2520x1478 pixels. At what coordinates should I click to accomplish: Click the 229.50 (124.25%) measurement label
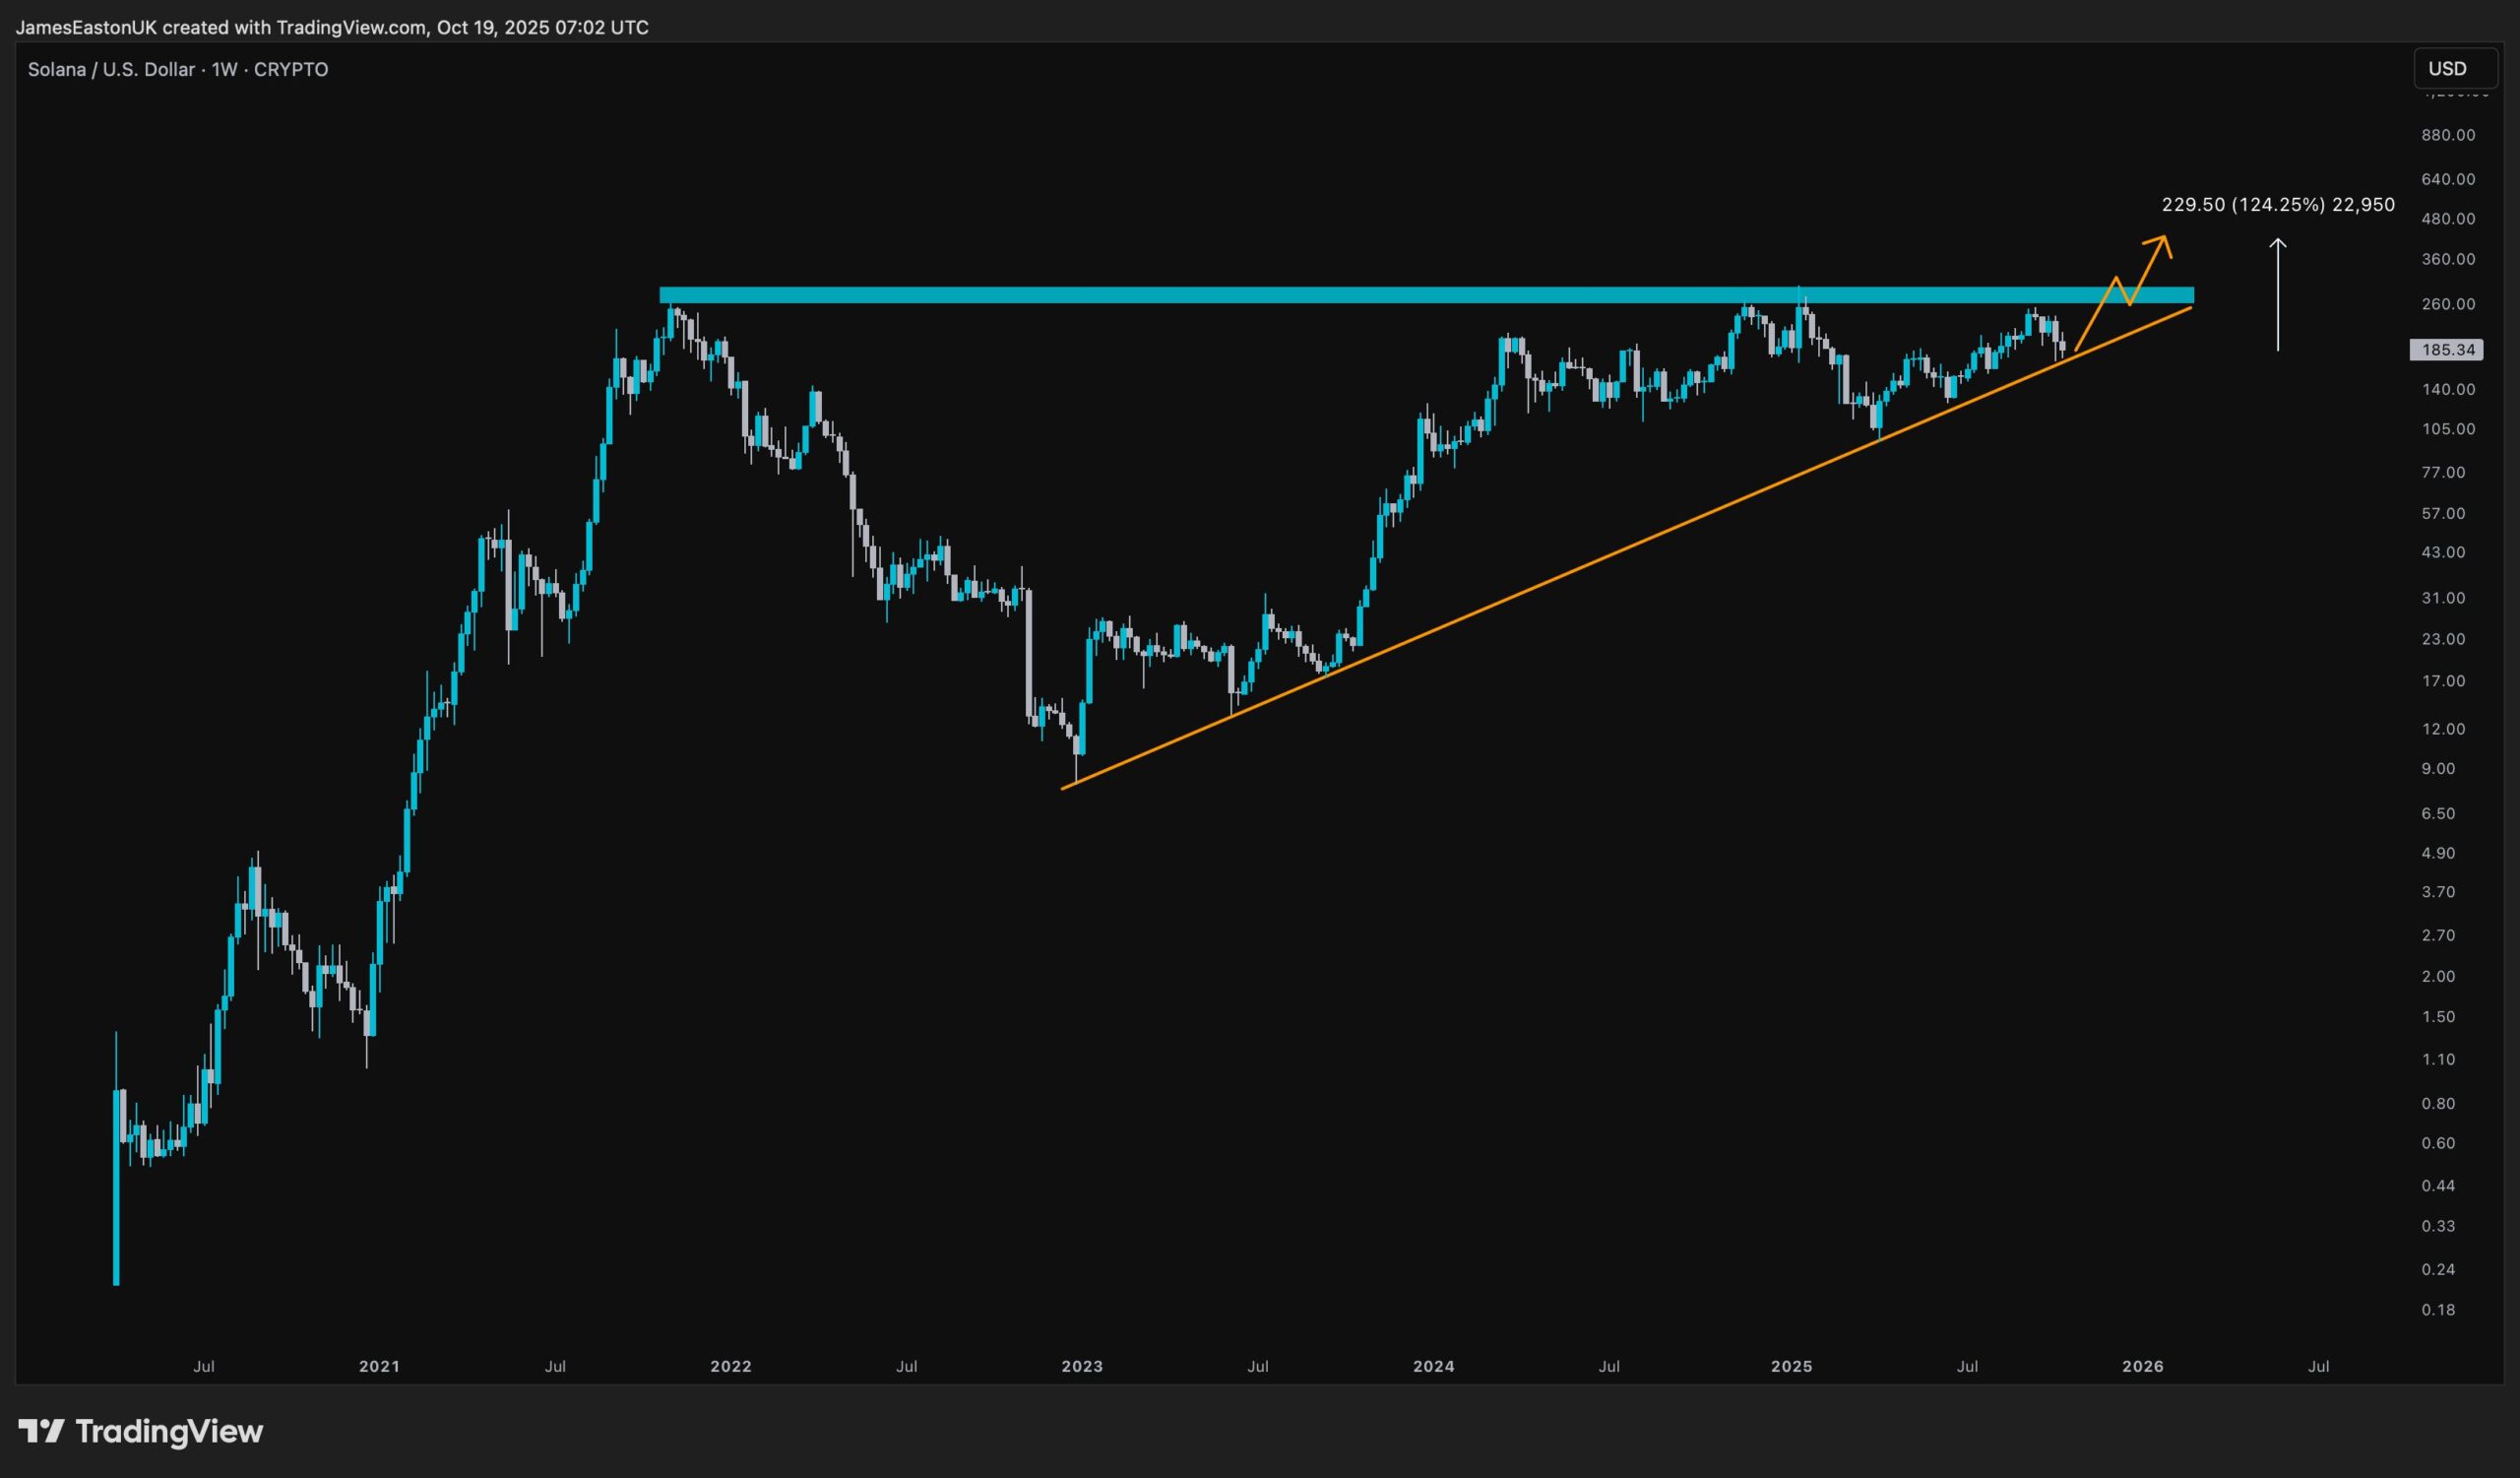(2277, 205)
